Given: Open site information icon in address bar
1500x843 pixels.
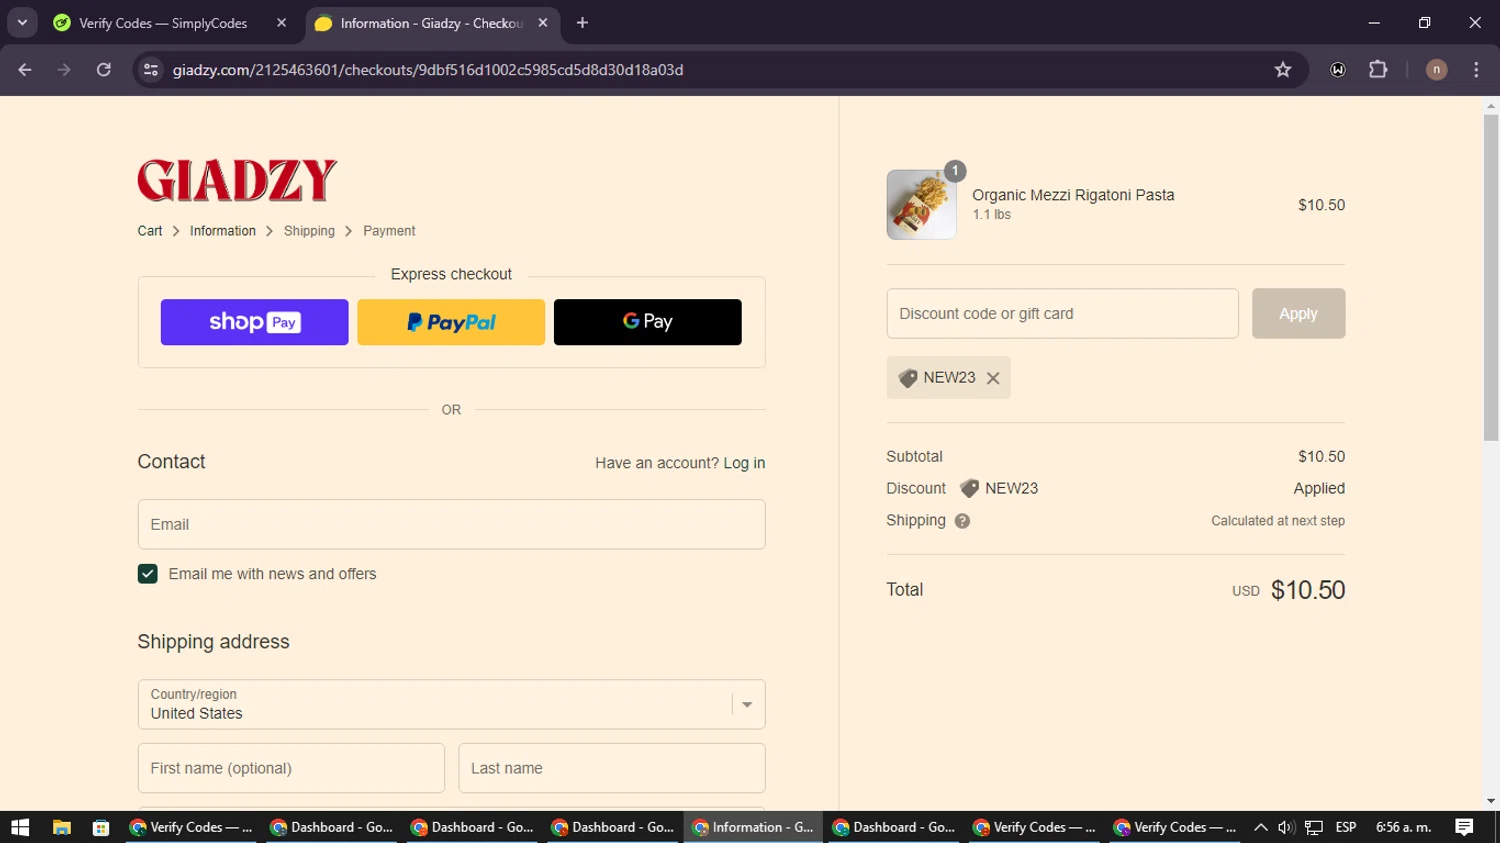Looking at the screenshot, I should click(151, 70).
